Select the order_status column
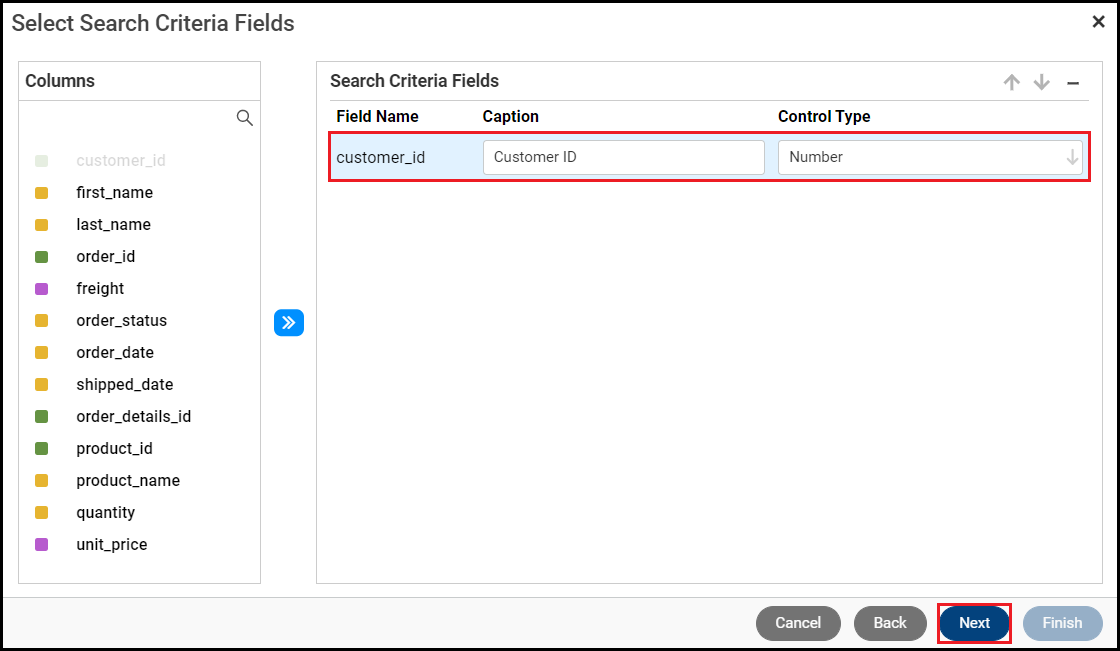The width and height of the screenshot is (1120, 651). coord(121,321)
